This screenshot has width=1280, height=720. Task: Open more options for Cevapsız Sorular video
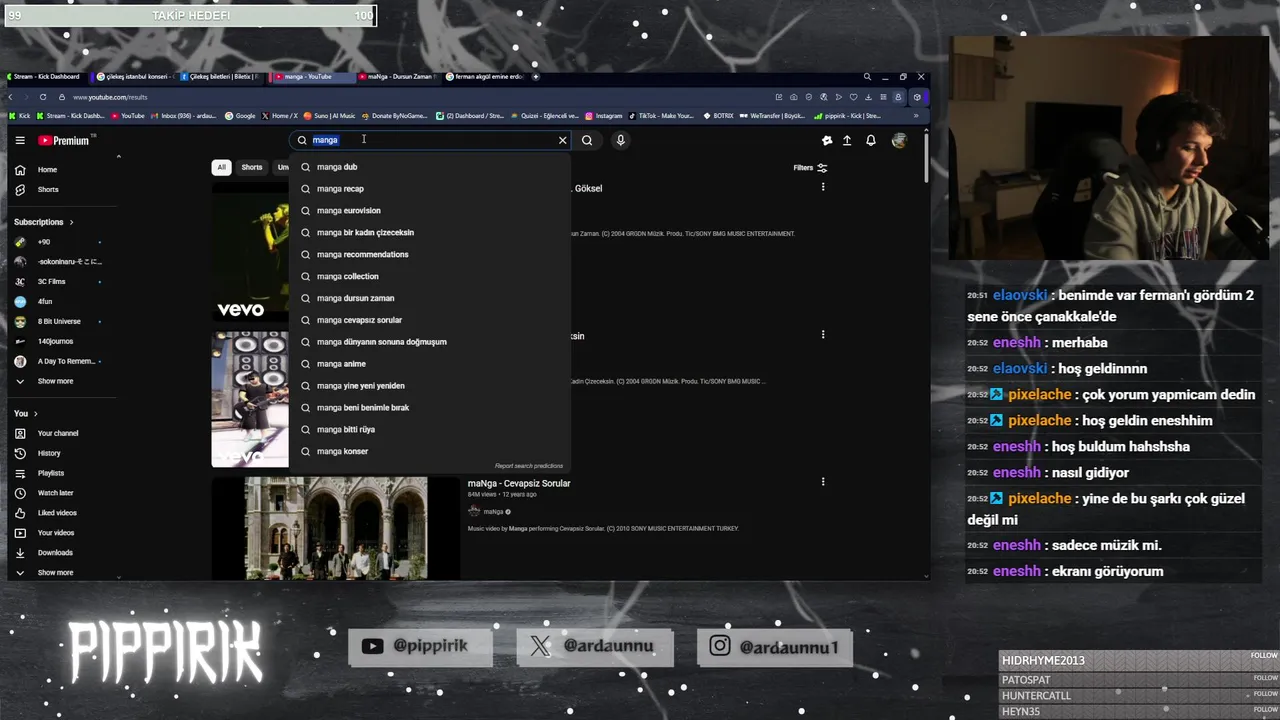[823, 482]
